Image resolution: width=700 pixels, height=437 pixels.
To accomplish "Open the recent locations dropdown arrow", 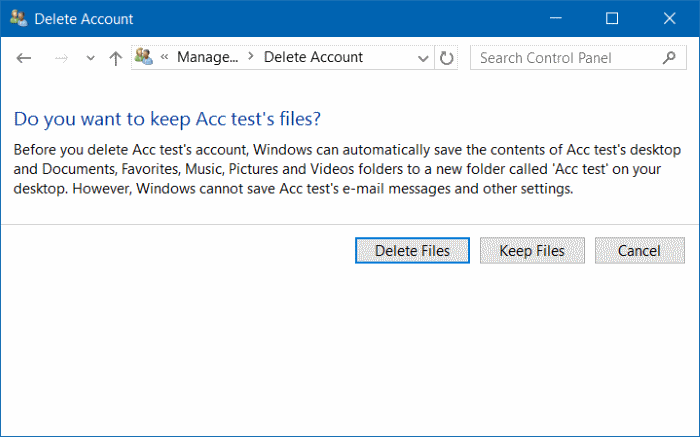I will pyautogui.click(x=91, y=58).
